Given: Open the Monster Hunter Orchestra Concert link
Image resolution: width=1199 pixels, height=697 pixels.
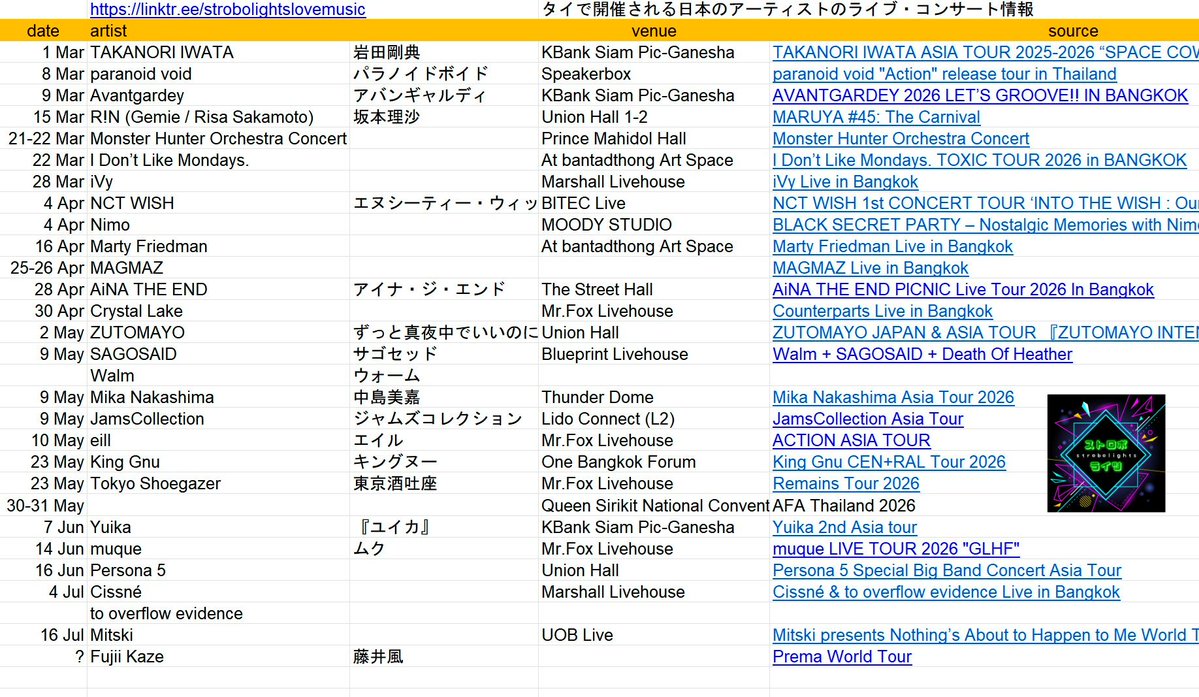Looking at the screenshot, I should [900, 138].
